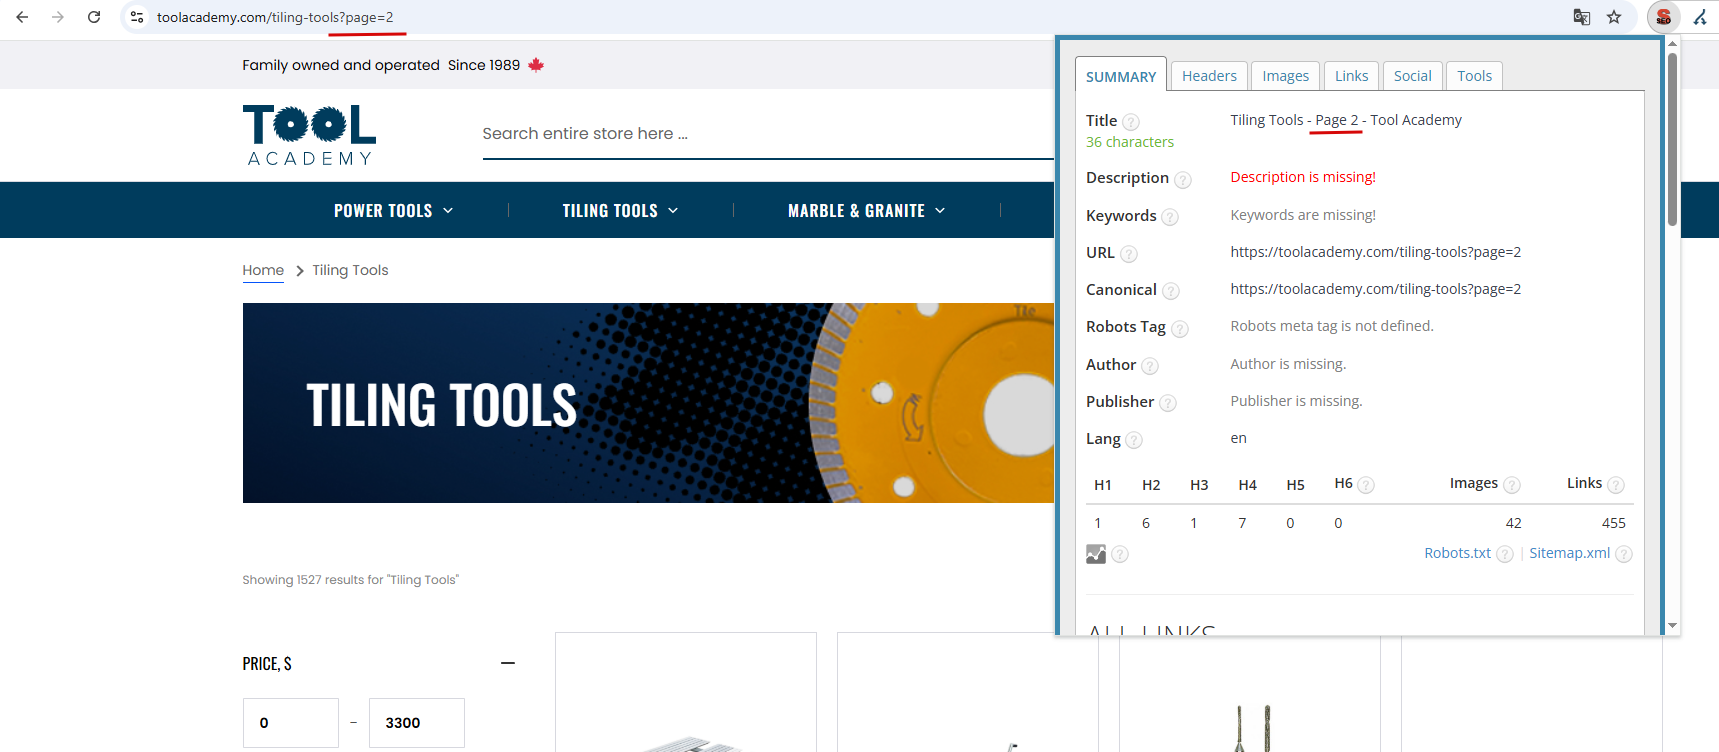Click the chart icon below the headings table

[x=1096, y=554]
